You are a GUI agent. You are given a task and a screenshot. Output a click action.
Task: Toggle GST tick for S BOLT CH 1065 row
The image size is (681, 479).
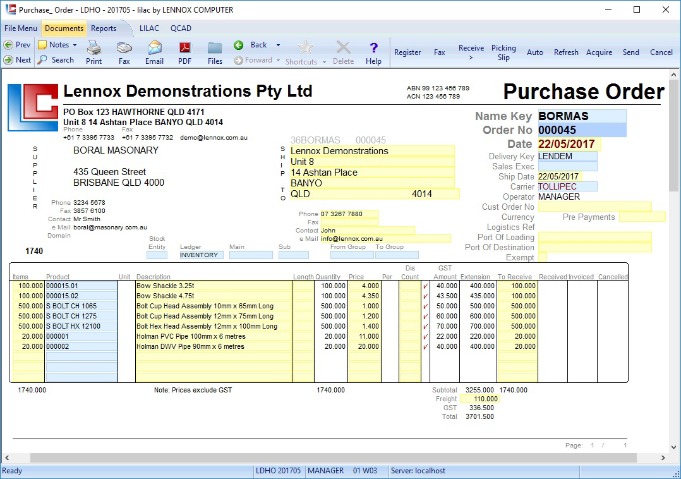pyautogui.click(x=425, y=306)
